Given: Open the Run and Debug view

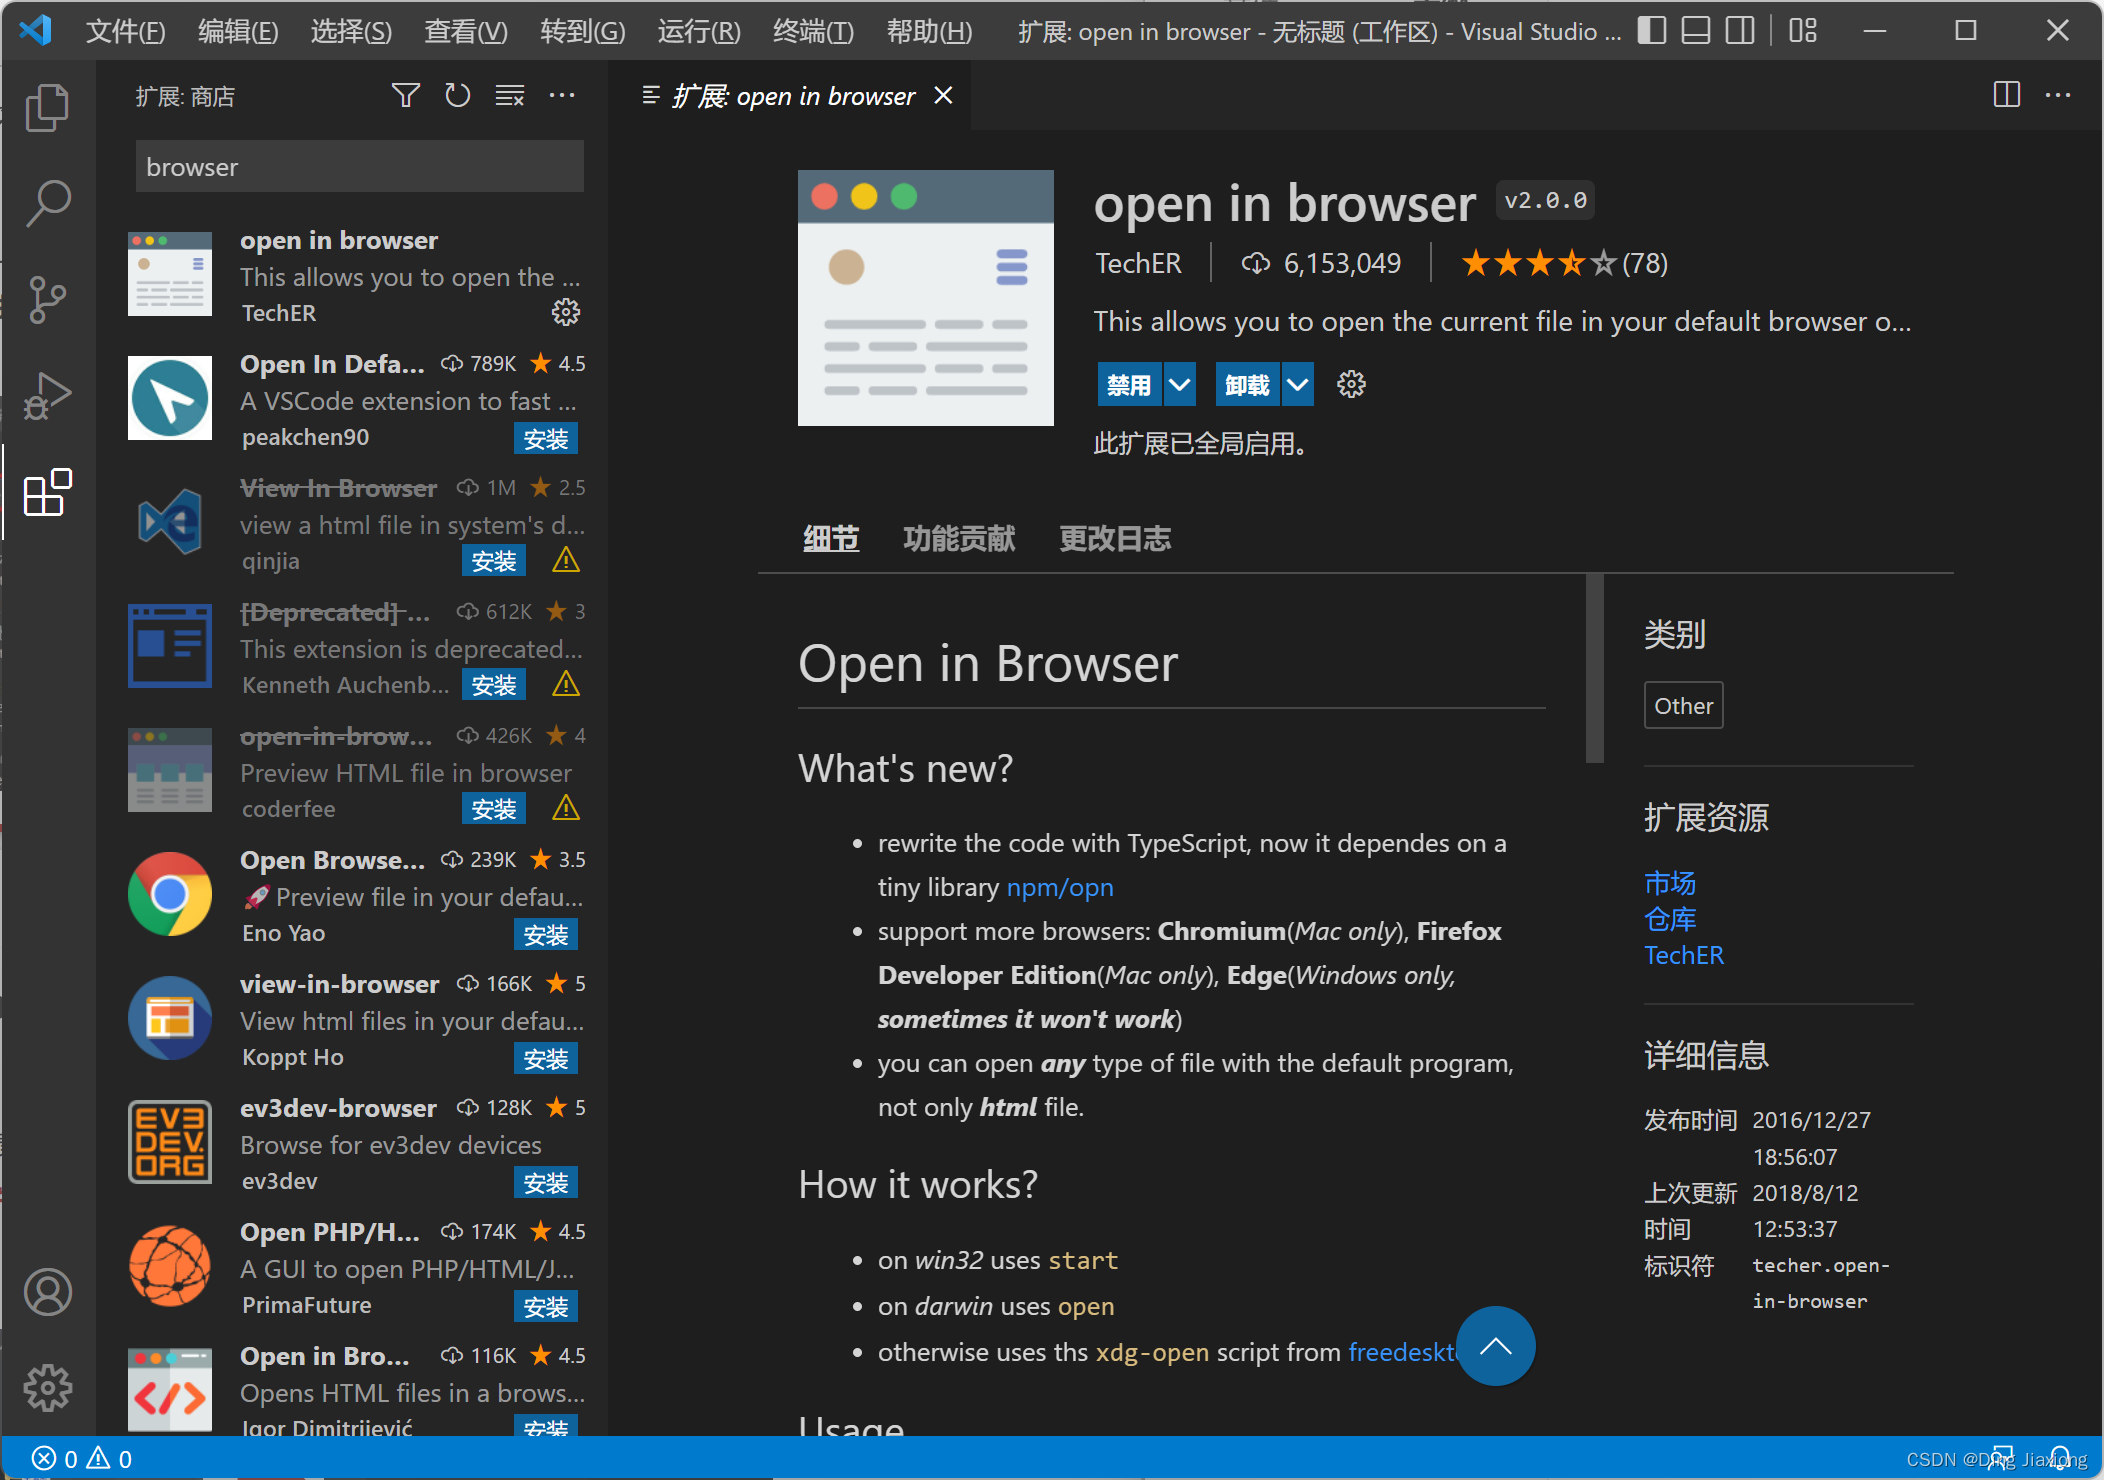Looking at the screenshot, I should pyautogui.click(x=47, y=396).
